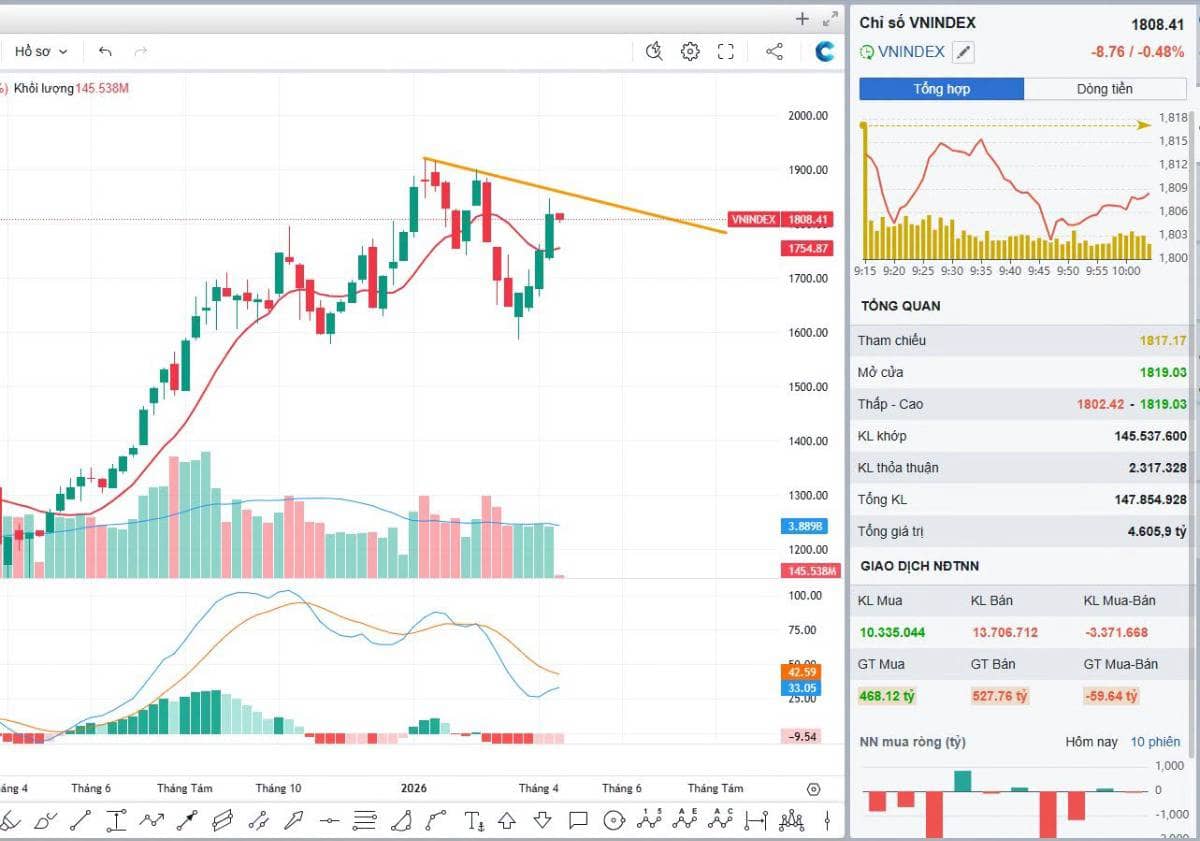
Task: Select the parallel channel drawing tool
Action: tap(222, 821)
